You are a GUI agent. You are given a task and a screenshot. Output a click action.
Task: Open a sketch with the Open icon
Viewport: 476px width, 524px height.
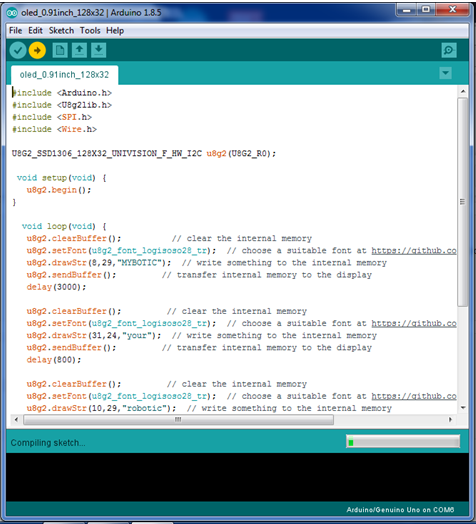[x=79, y=50]
